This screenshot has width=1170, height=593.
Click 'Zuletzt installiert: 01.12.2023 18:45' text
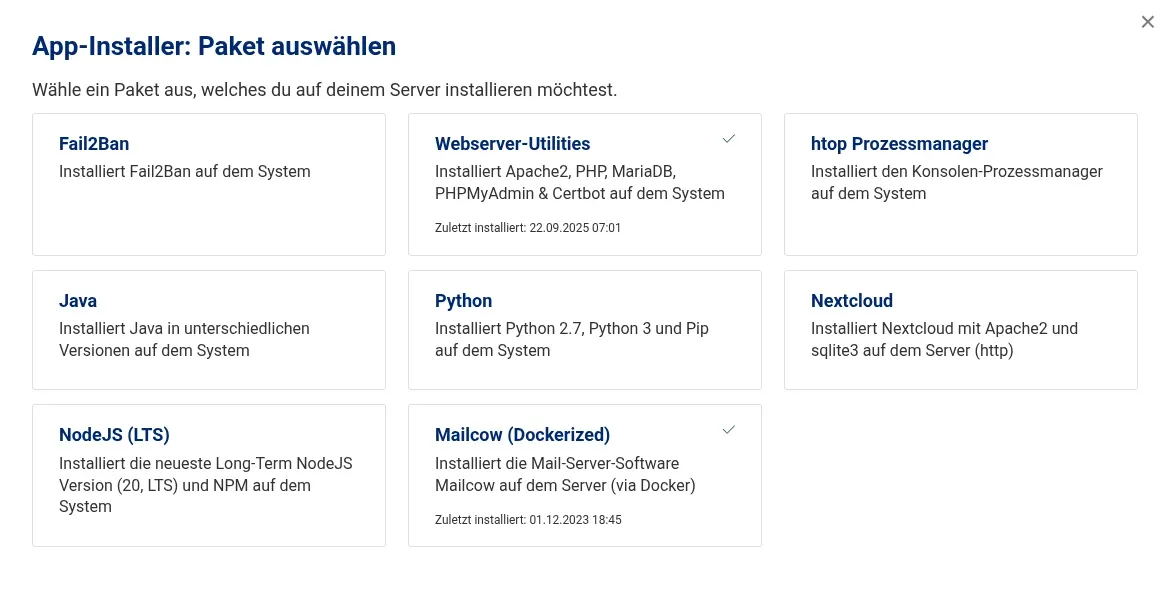point(528,519)
